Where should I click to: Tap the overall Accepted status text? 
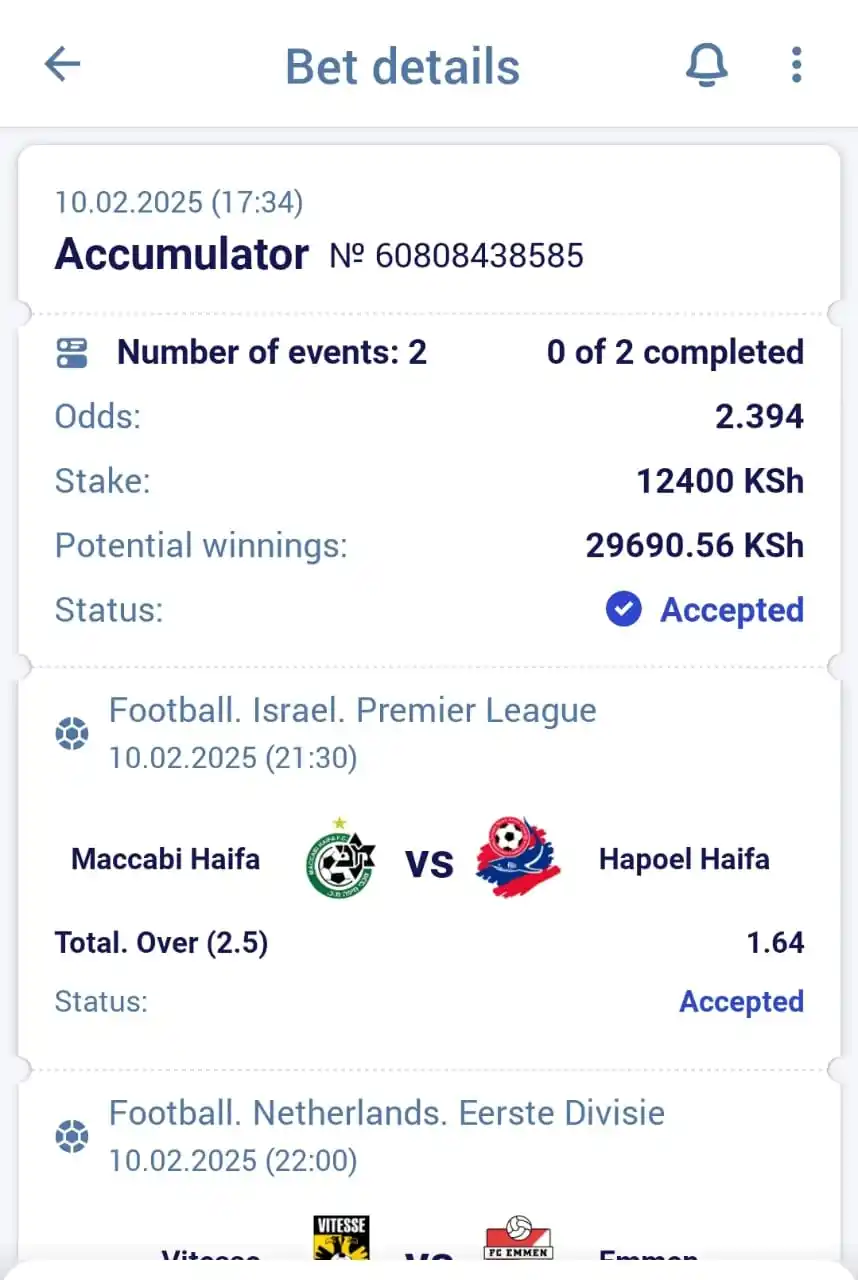point(732,610)
